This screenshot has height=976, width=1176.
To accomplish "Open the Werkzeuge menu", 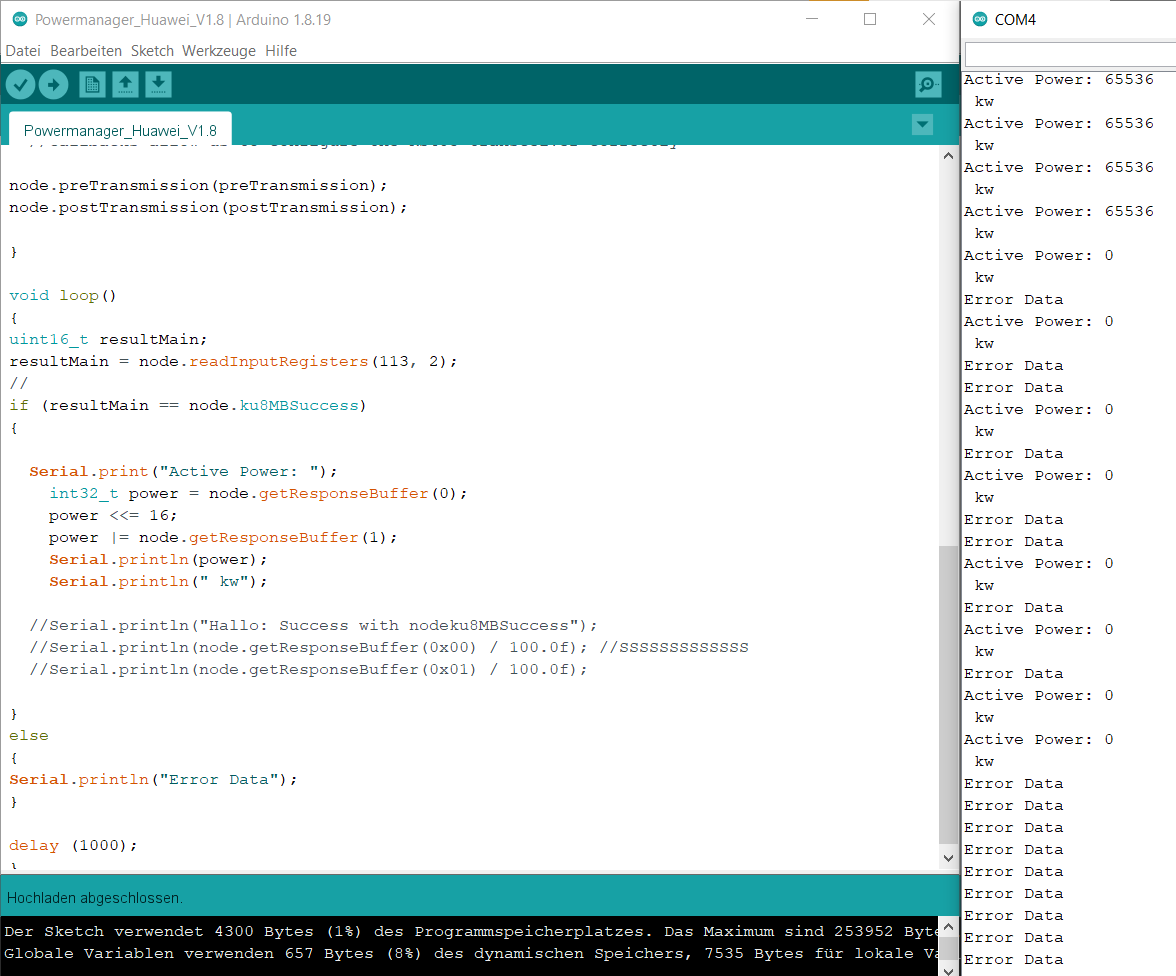I will 218,51.
